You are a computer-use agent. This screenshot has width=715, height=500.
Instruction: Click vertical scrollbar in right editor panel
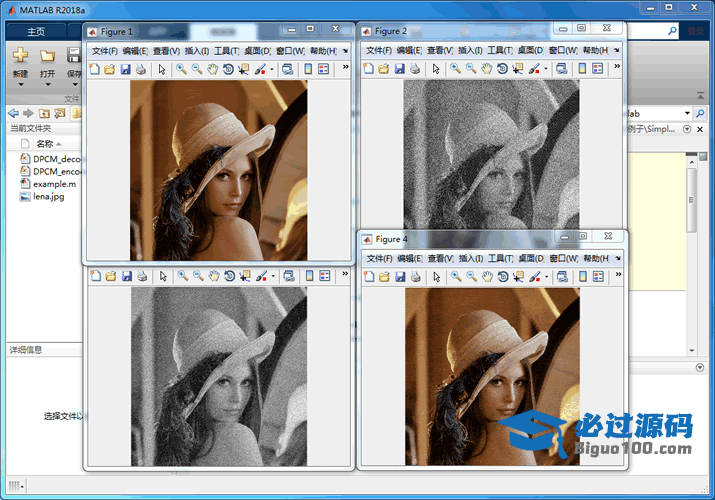pyautogui.click(x=691, y=201)
